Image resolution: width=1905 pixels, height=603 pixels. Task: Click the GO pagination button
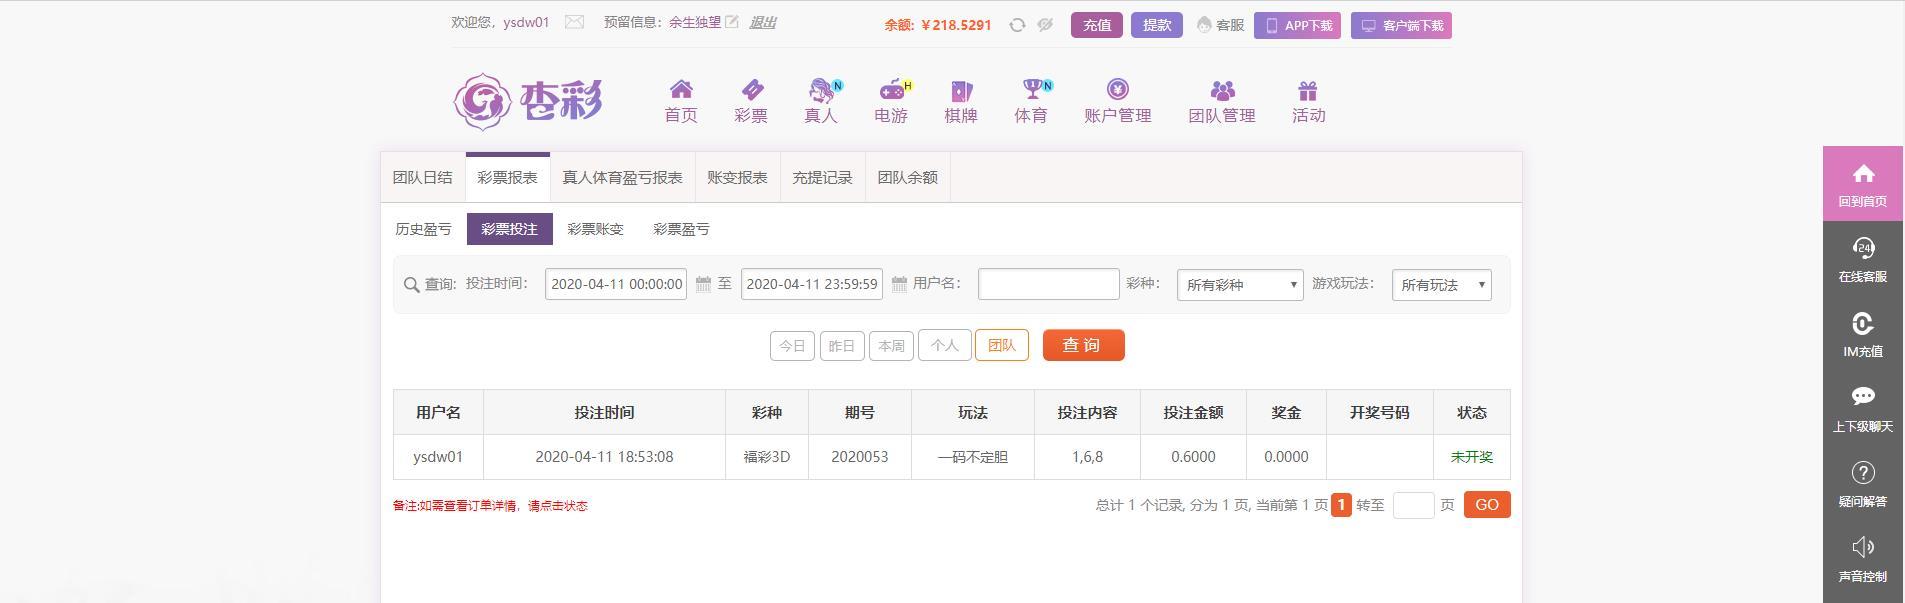pyautogui.click(x=1487, y=505)
